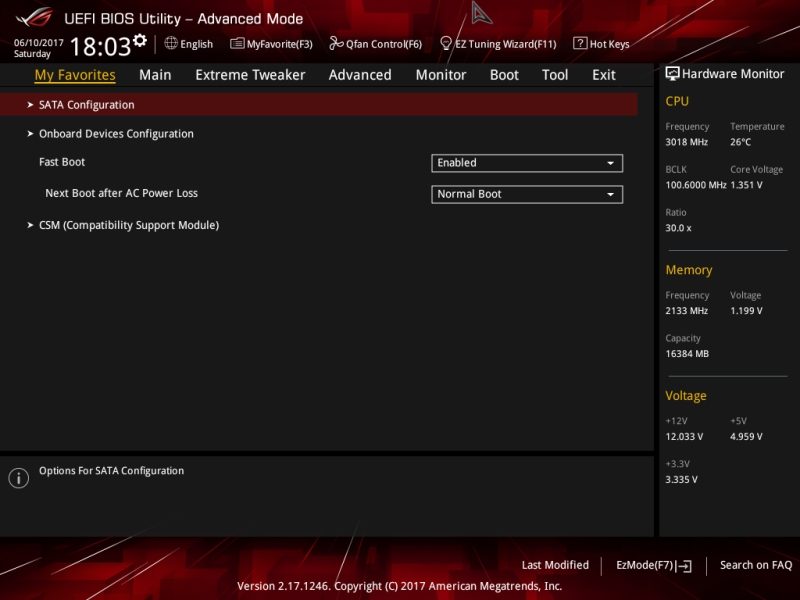Click the MyFavorite(F3) list icon
The image size is (800, 600).
tap(237, 43)
